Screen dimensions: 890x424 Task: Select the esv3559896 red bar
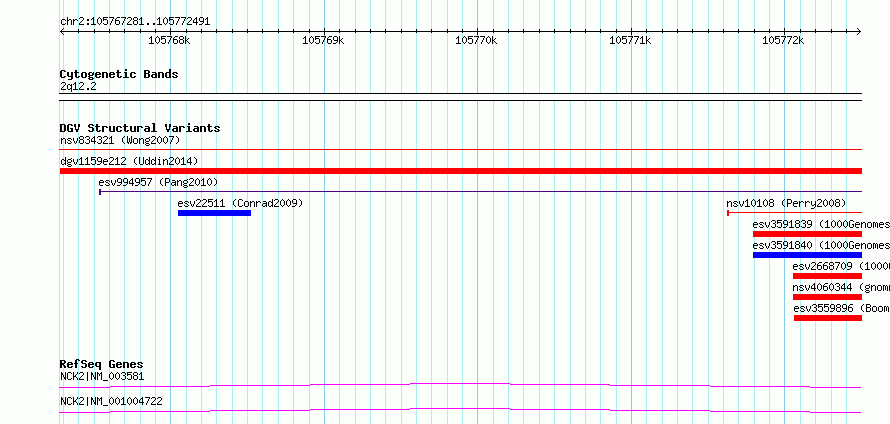828,318
